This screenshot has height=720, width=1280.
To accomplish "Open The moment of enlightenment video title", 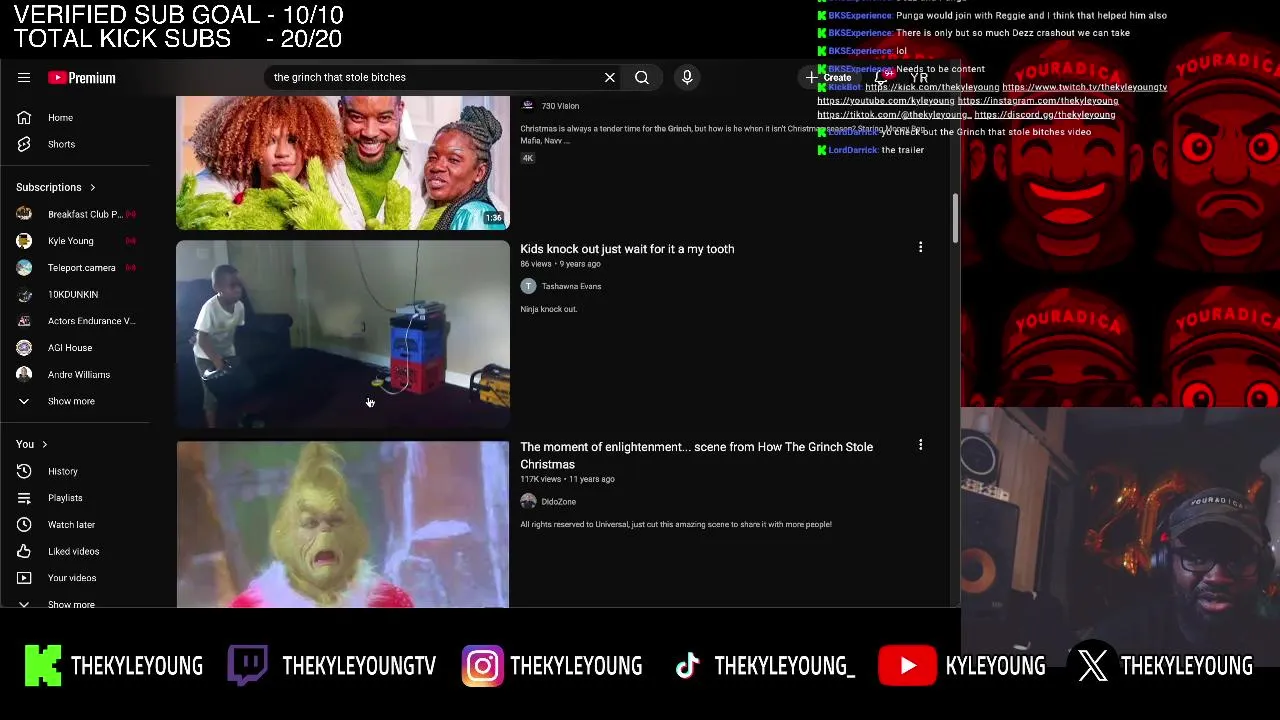I will [696, 456].
